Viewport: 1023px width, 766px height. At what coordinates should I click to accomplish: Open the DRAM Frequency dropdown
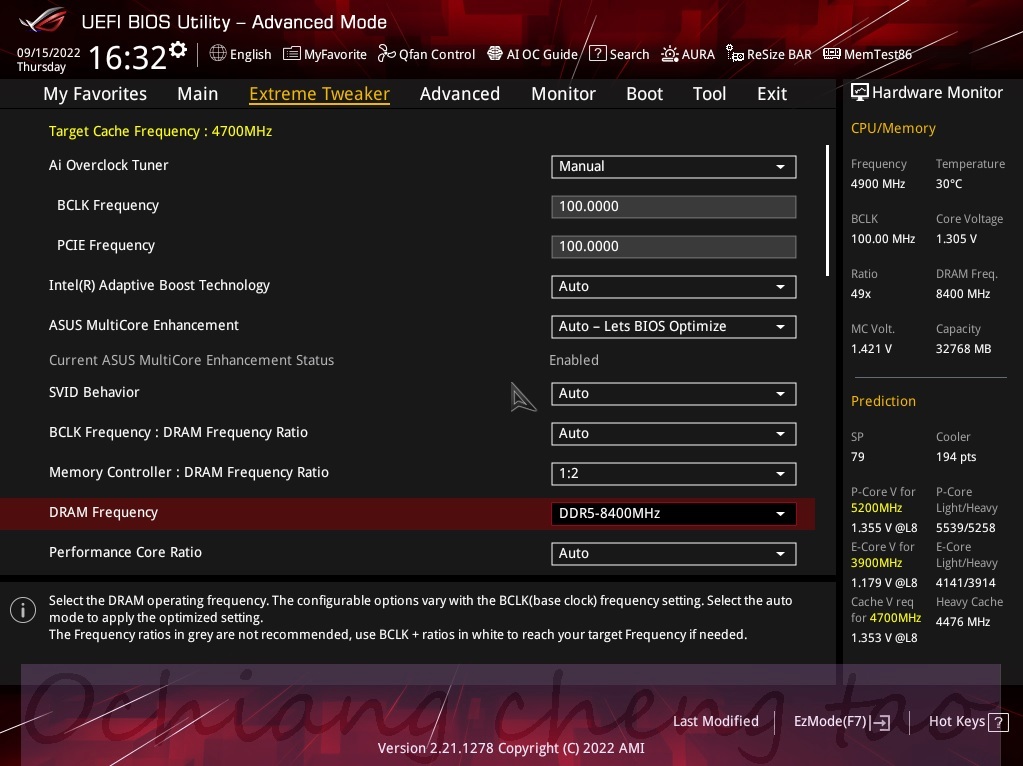[x=673, y=513]
